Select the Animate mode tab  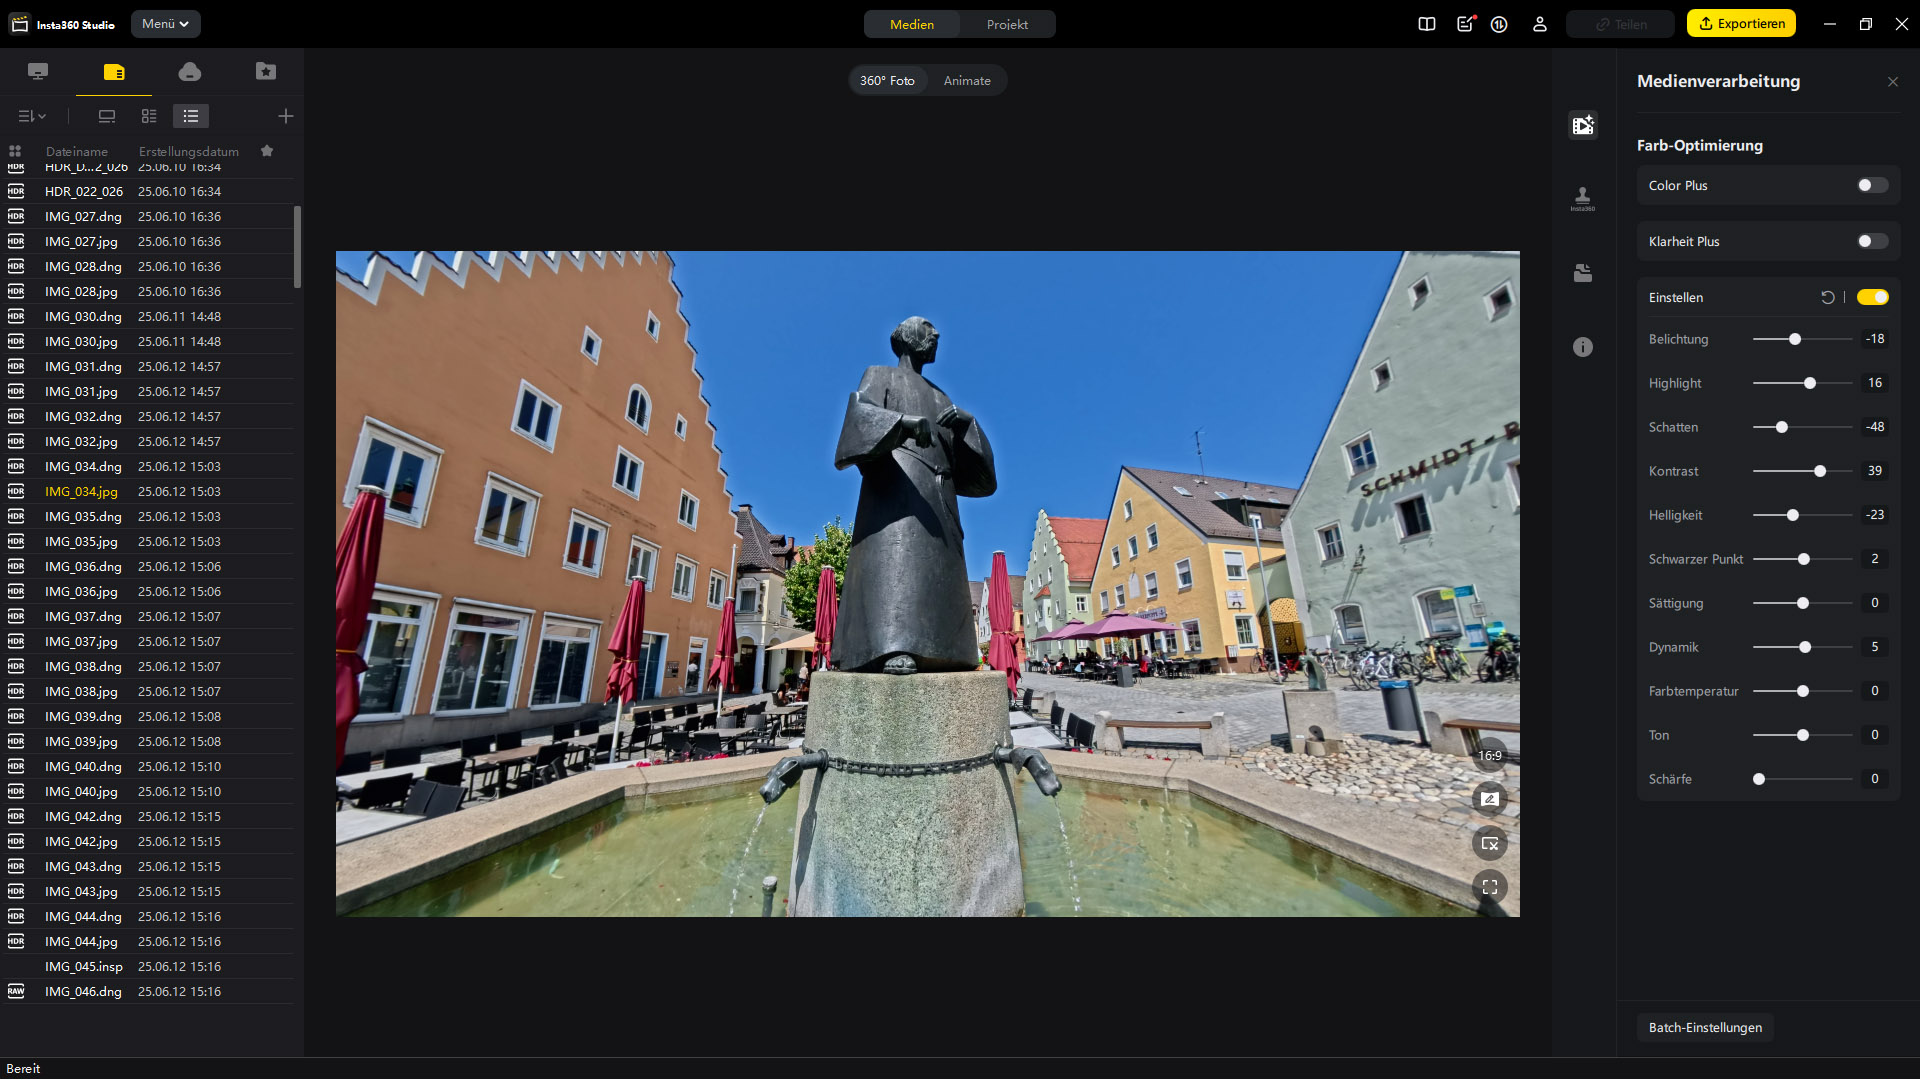(967, 80)
